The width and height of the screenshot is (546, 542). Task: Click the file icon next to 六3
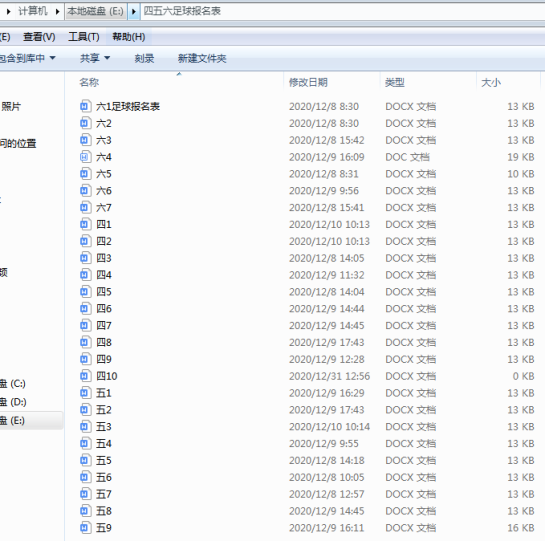(x=85, y=140)
